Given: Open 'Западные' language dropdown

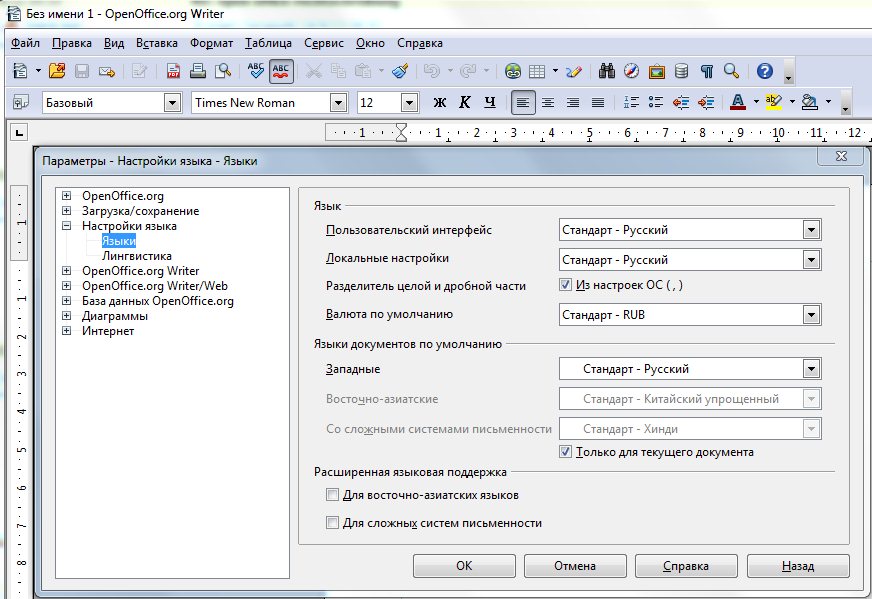Looking at the screenshot, I should pos(811,369).
